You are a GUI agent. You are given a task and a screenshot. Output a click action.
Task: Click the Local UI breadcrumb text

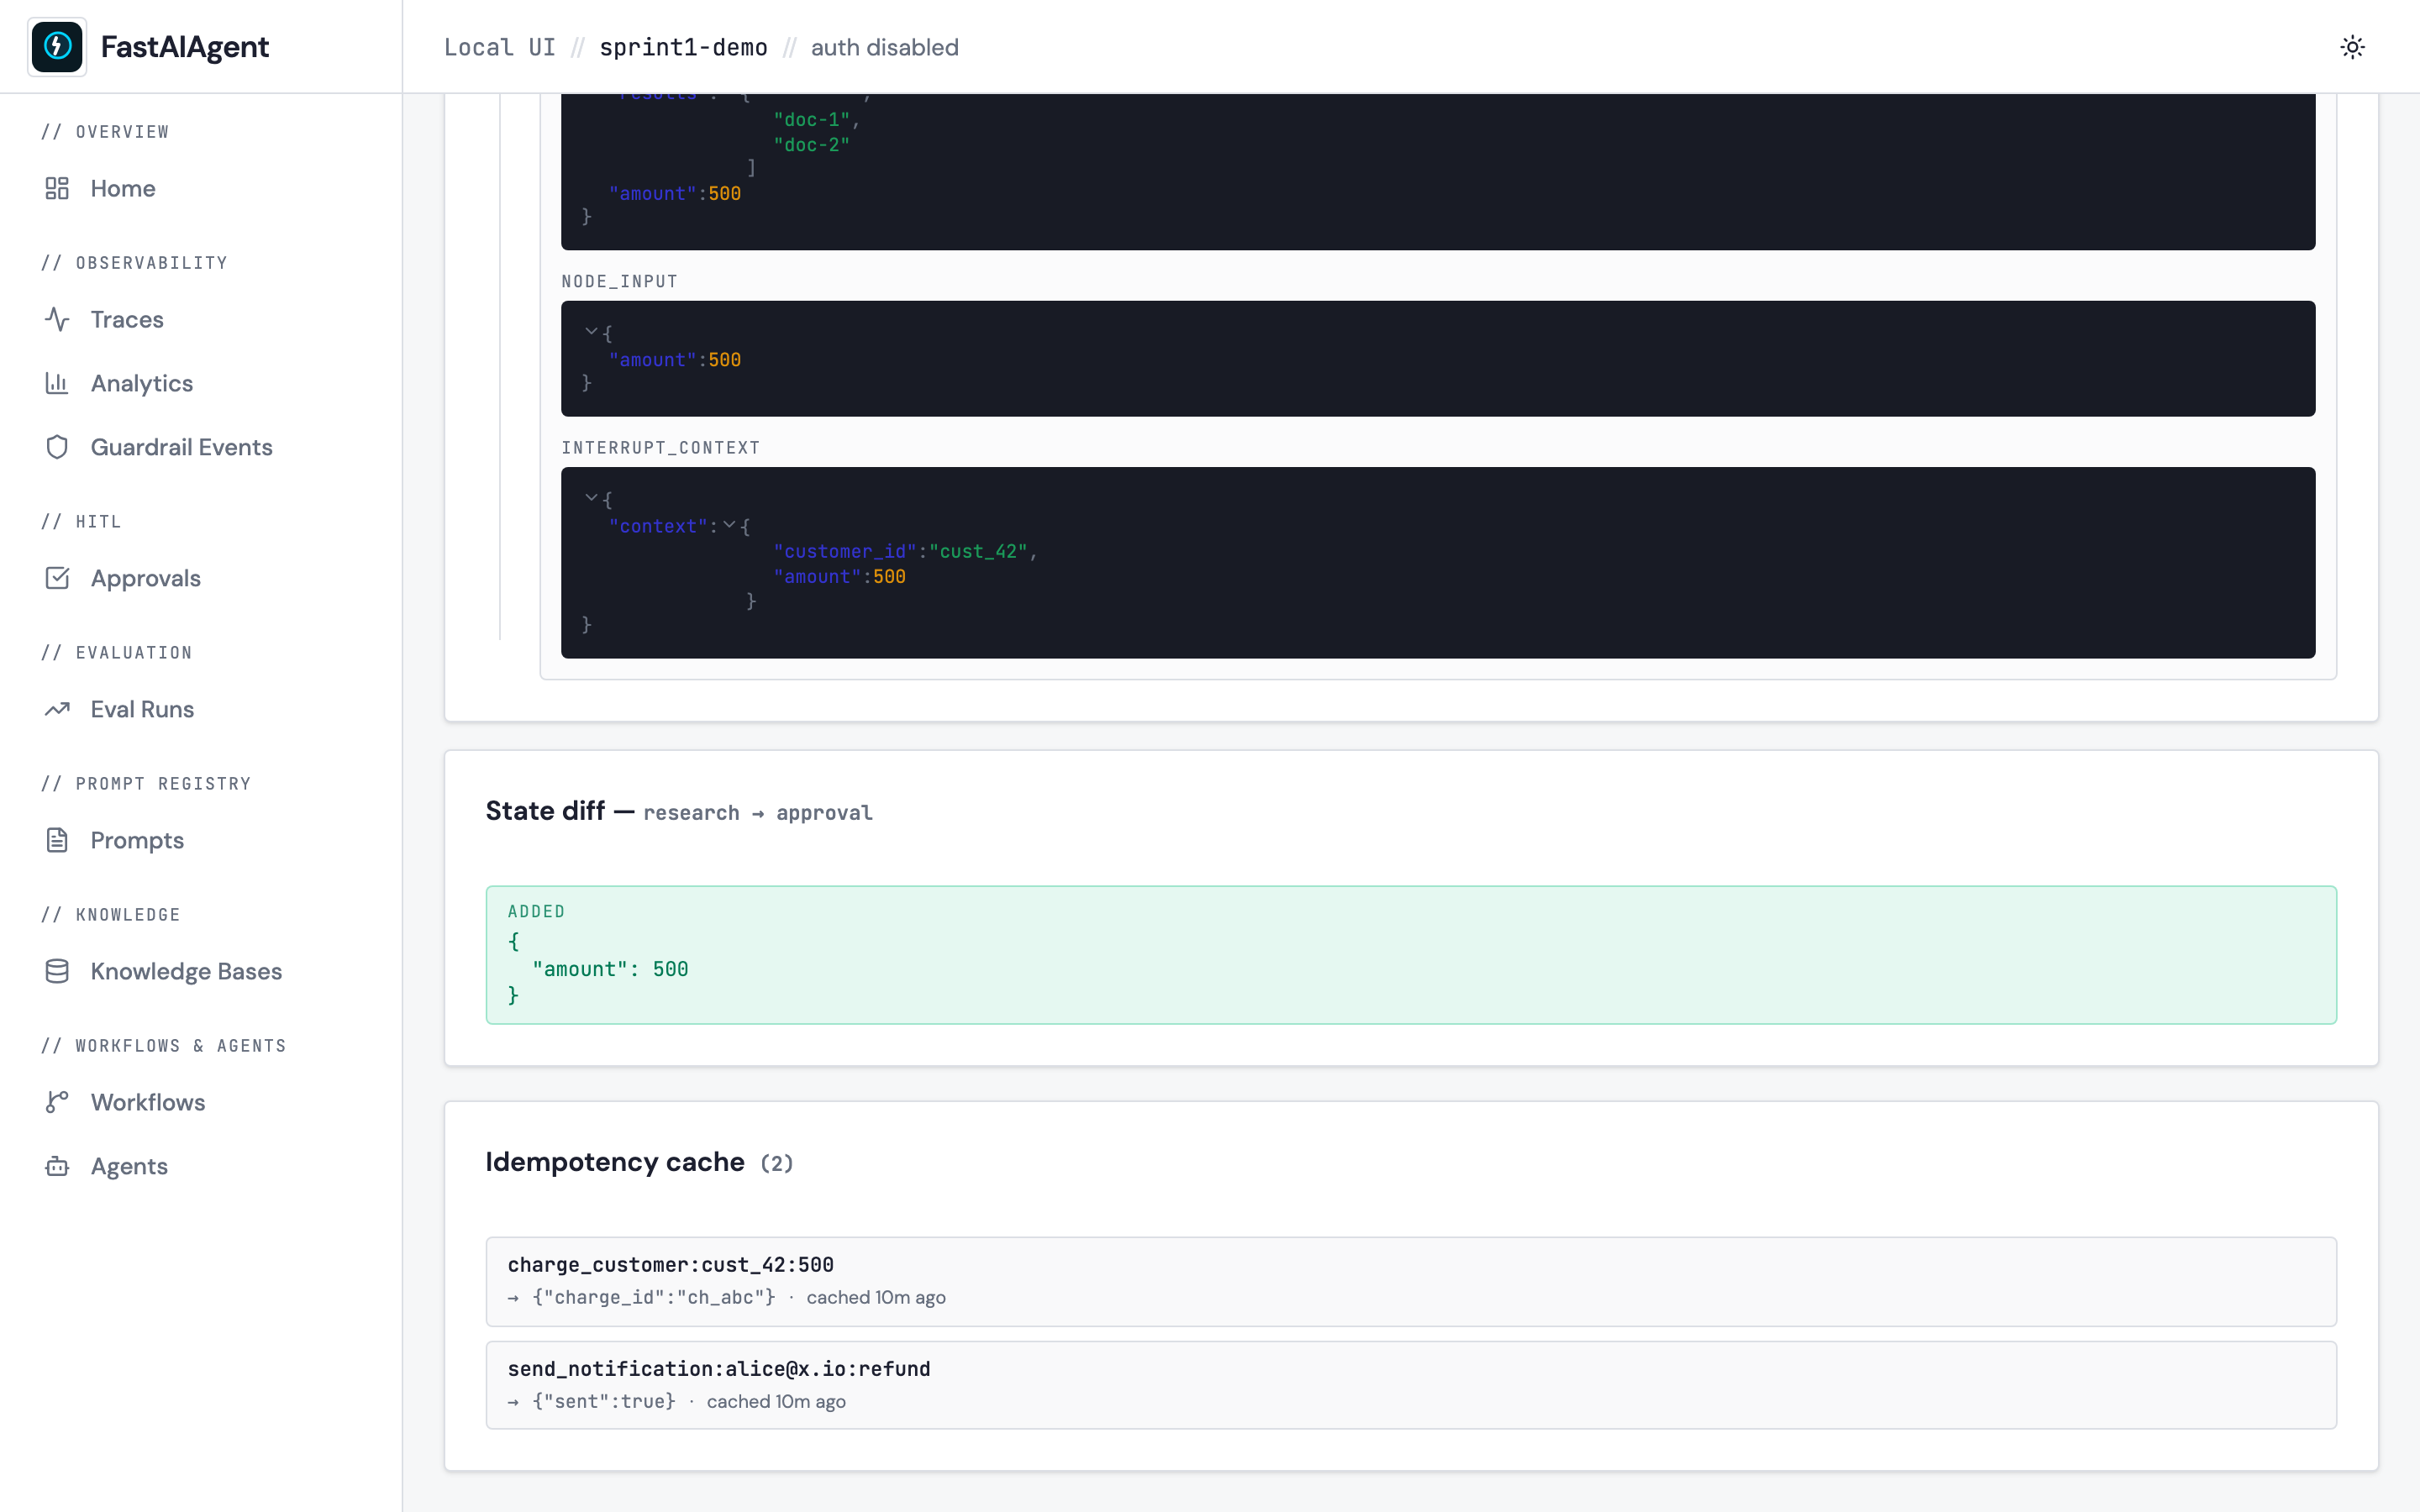tap(500, 47)
